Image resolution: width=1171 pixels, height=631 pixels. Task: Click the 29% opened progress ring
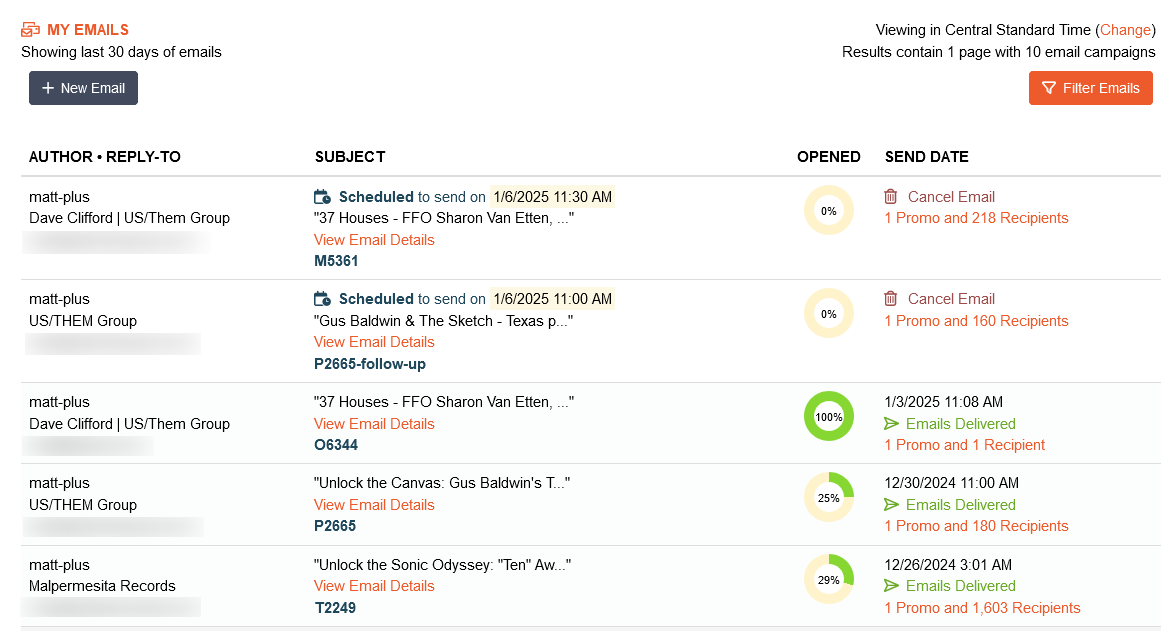point(829,579)
